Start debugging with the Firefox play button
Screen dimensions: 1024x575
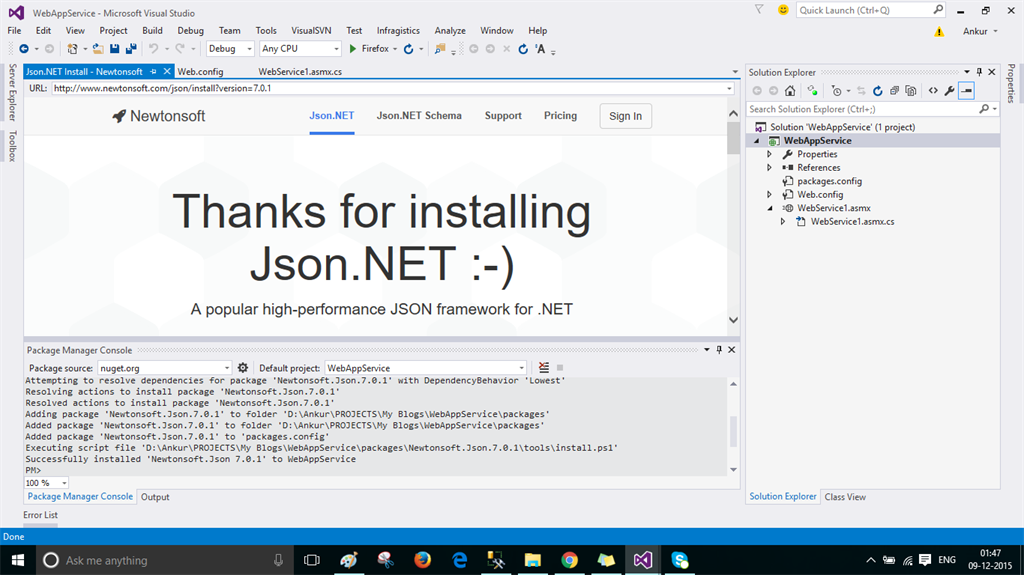coord(353,48)
